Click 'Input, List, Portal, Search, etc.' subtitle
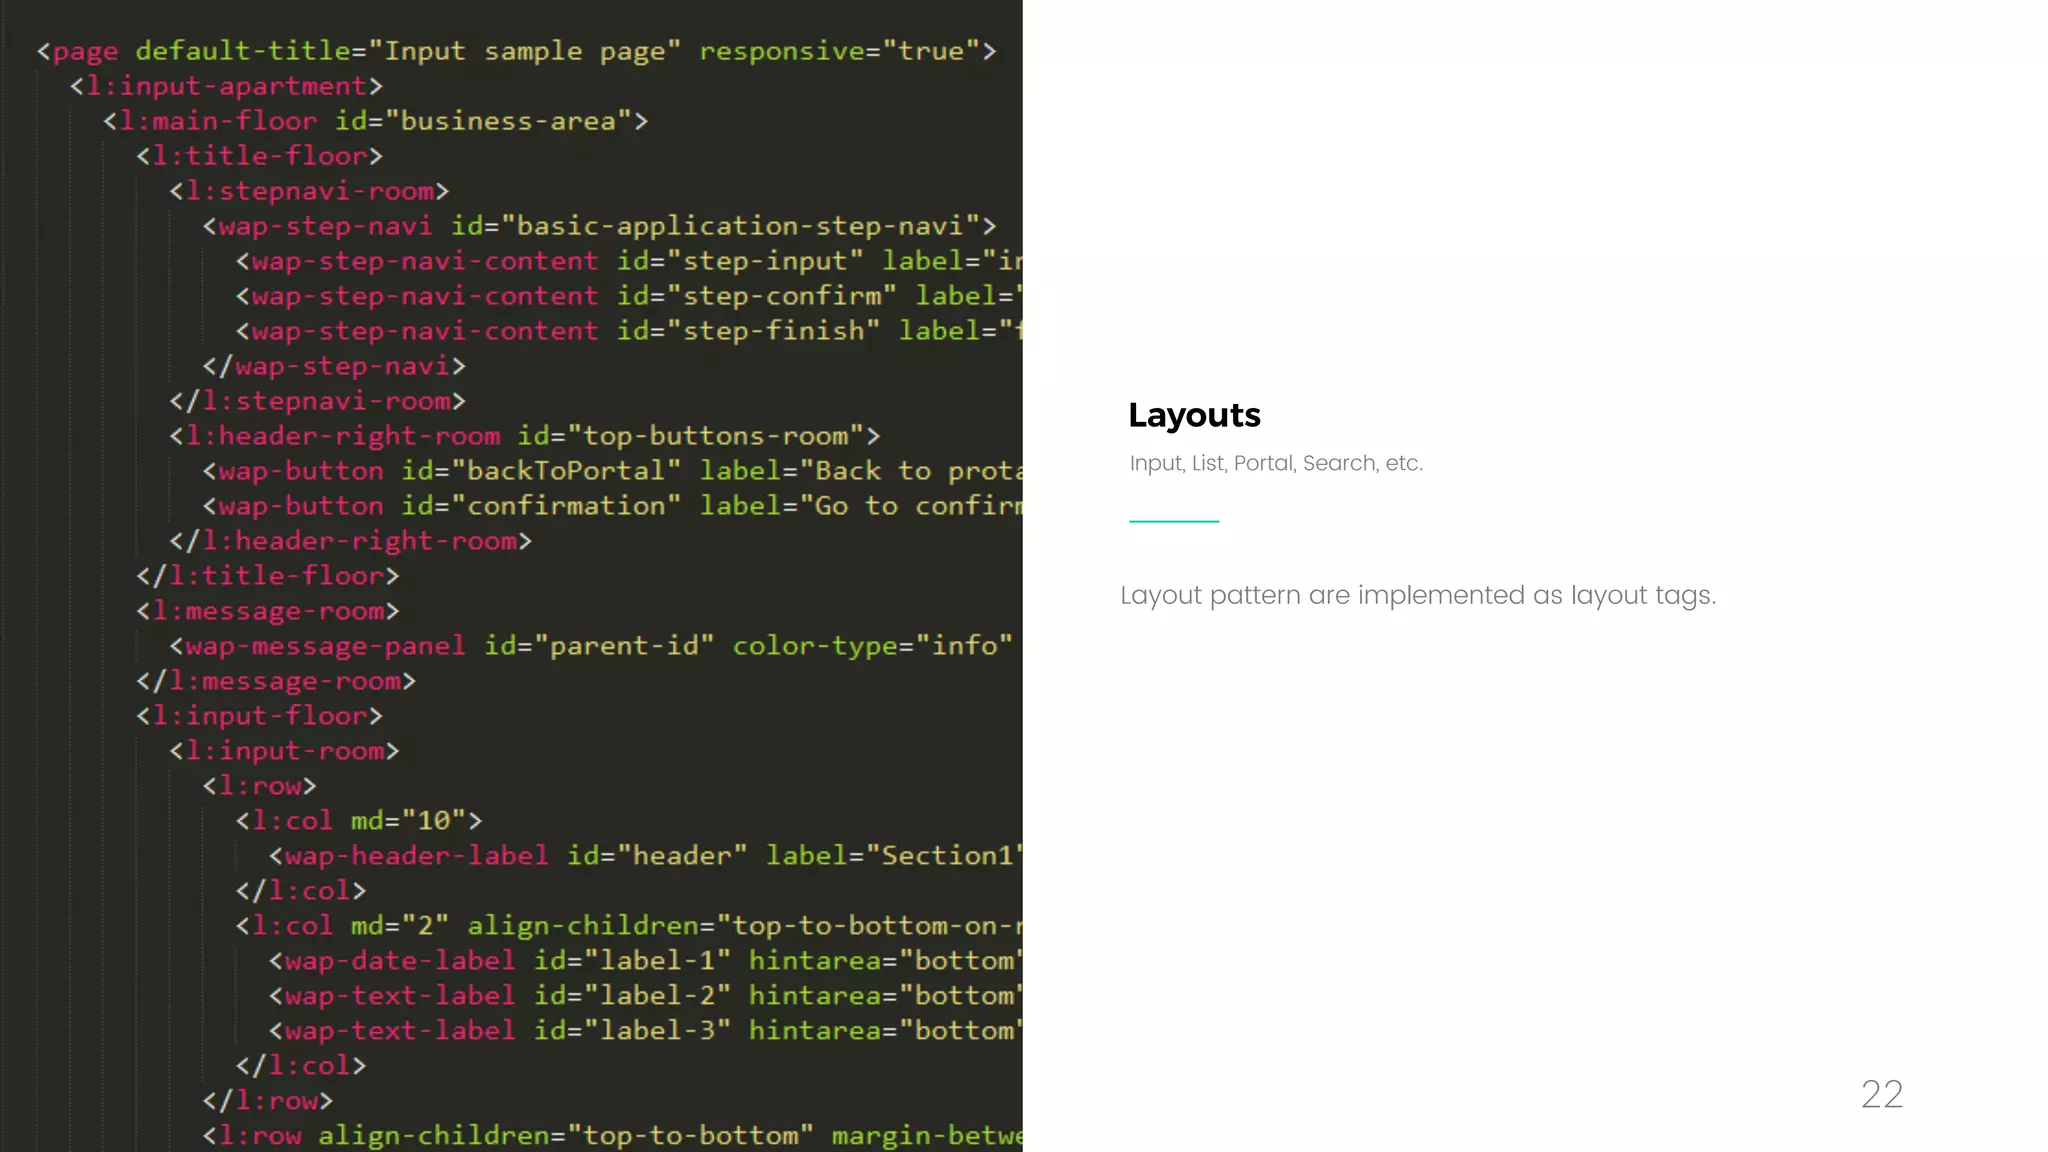Viewport: 2048px width, 1152px height. coord(1276,463)
